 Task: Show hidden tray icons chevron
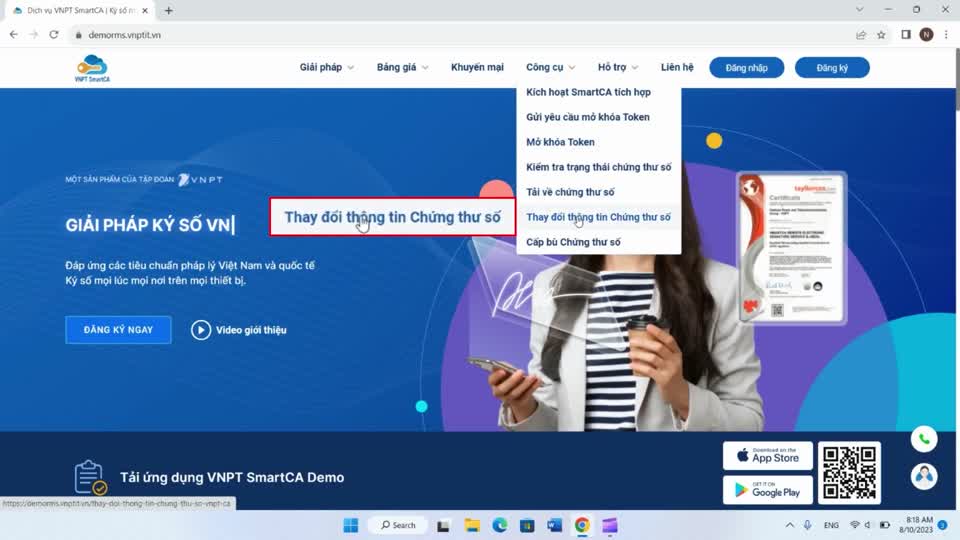(790, 525)
